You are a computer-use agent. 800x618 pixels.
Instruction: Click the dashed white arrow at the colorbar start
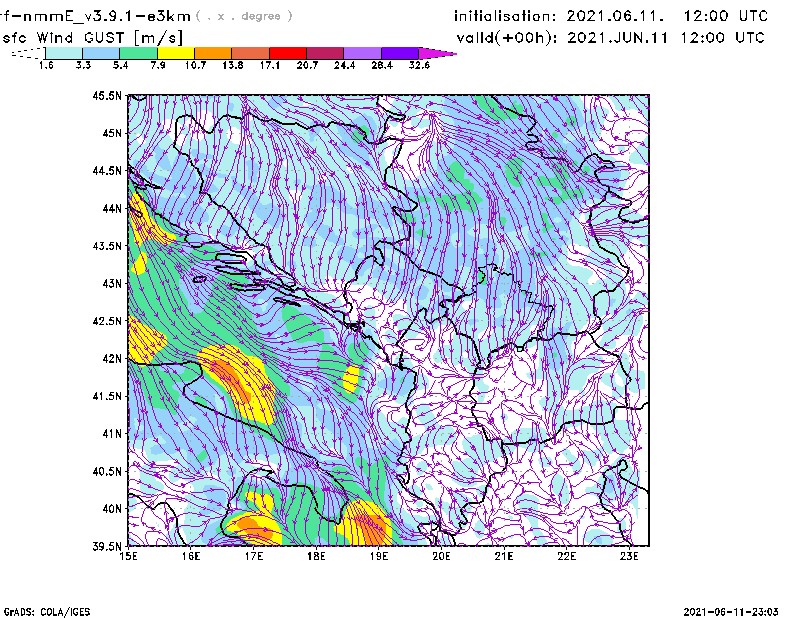pyautogui.click(x=28, y=53)
